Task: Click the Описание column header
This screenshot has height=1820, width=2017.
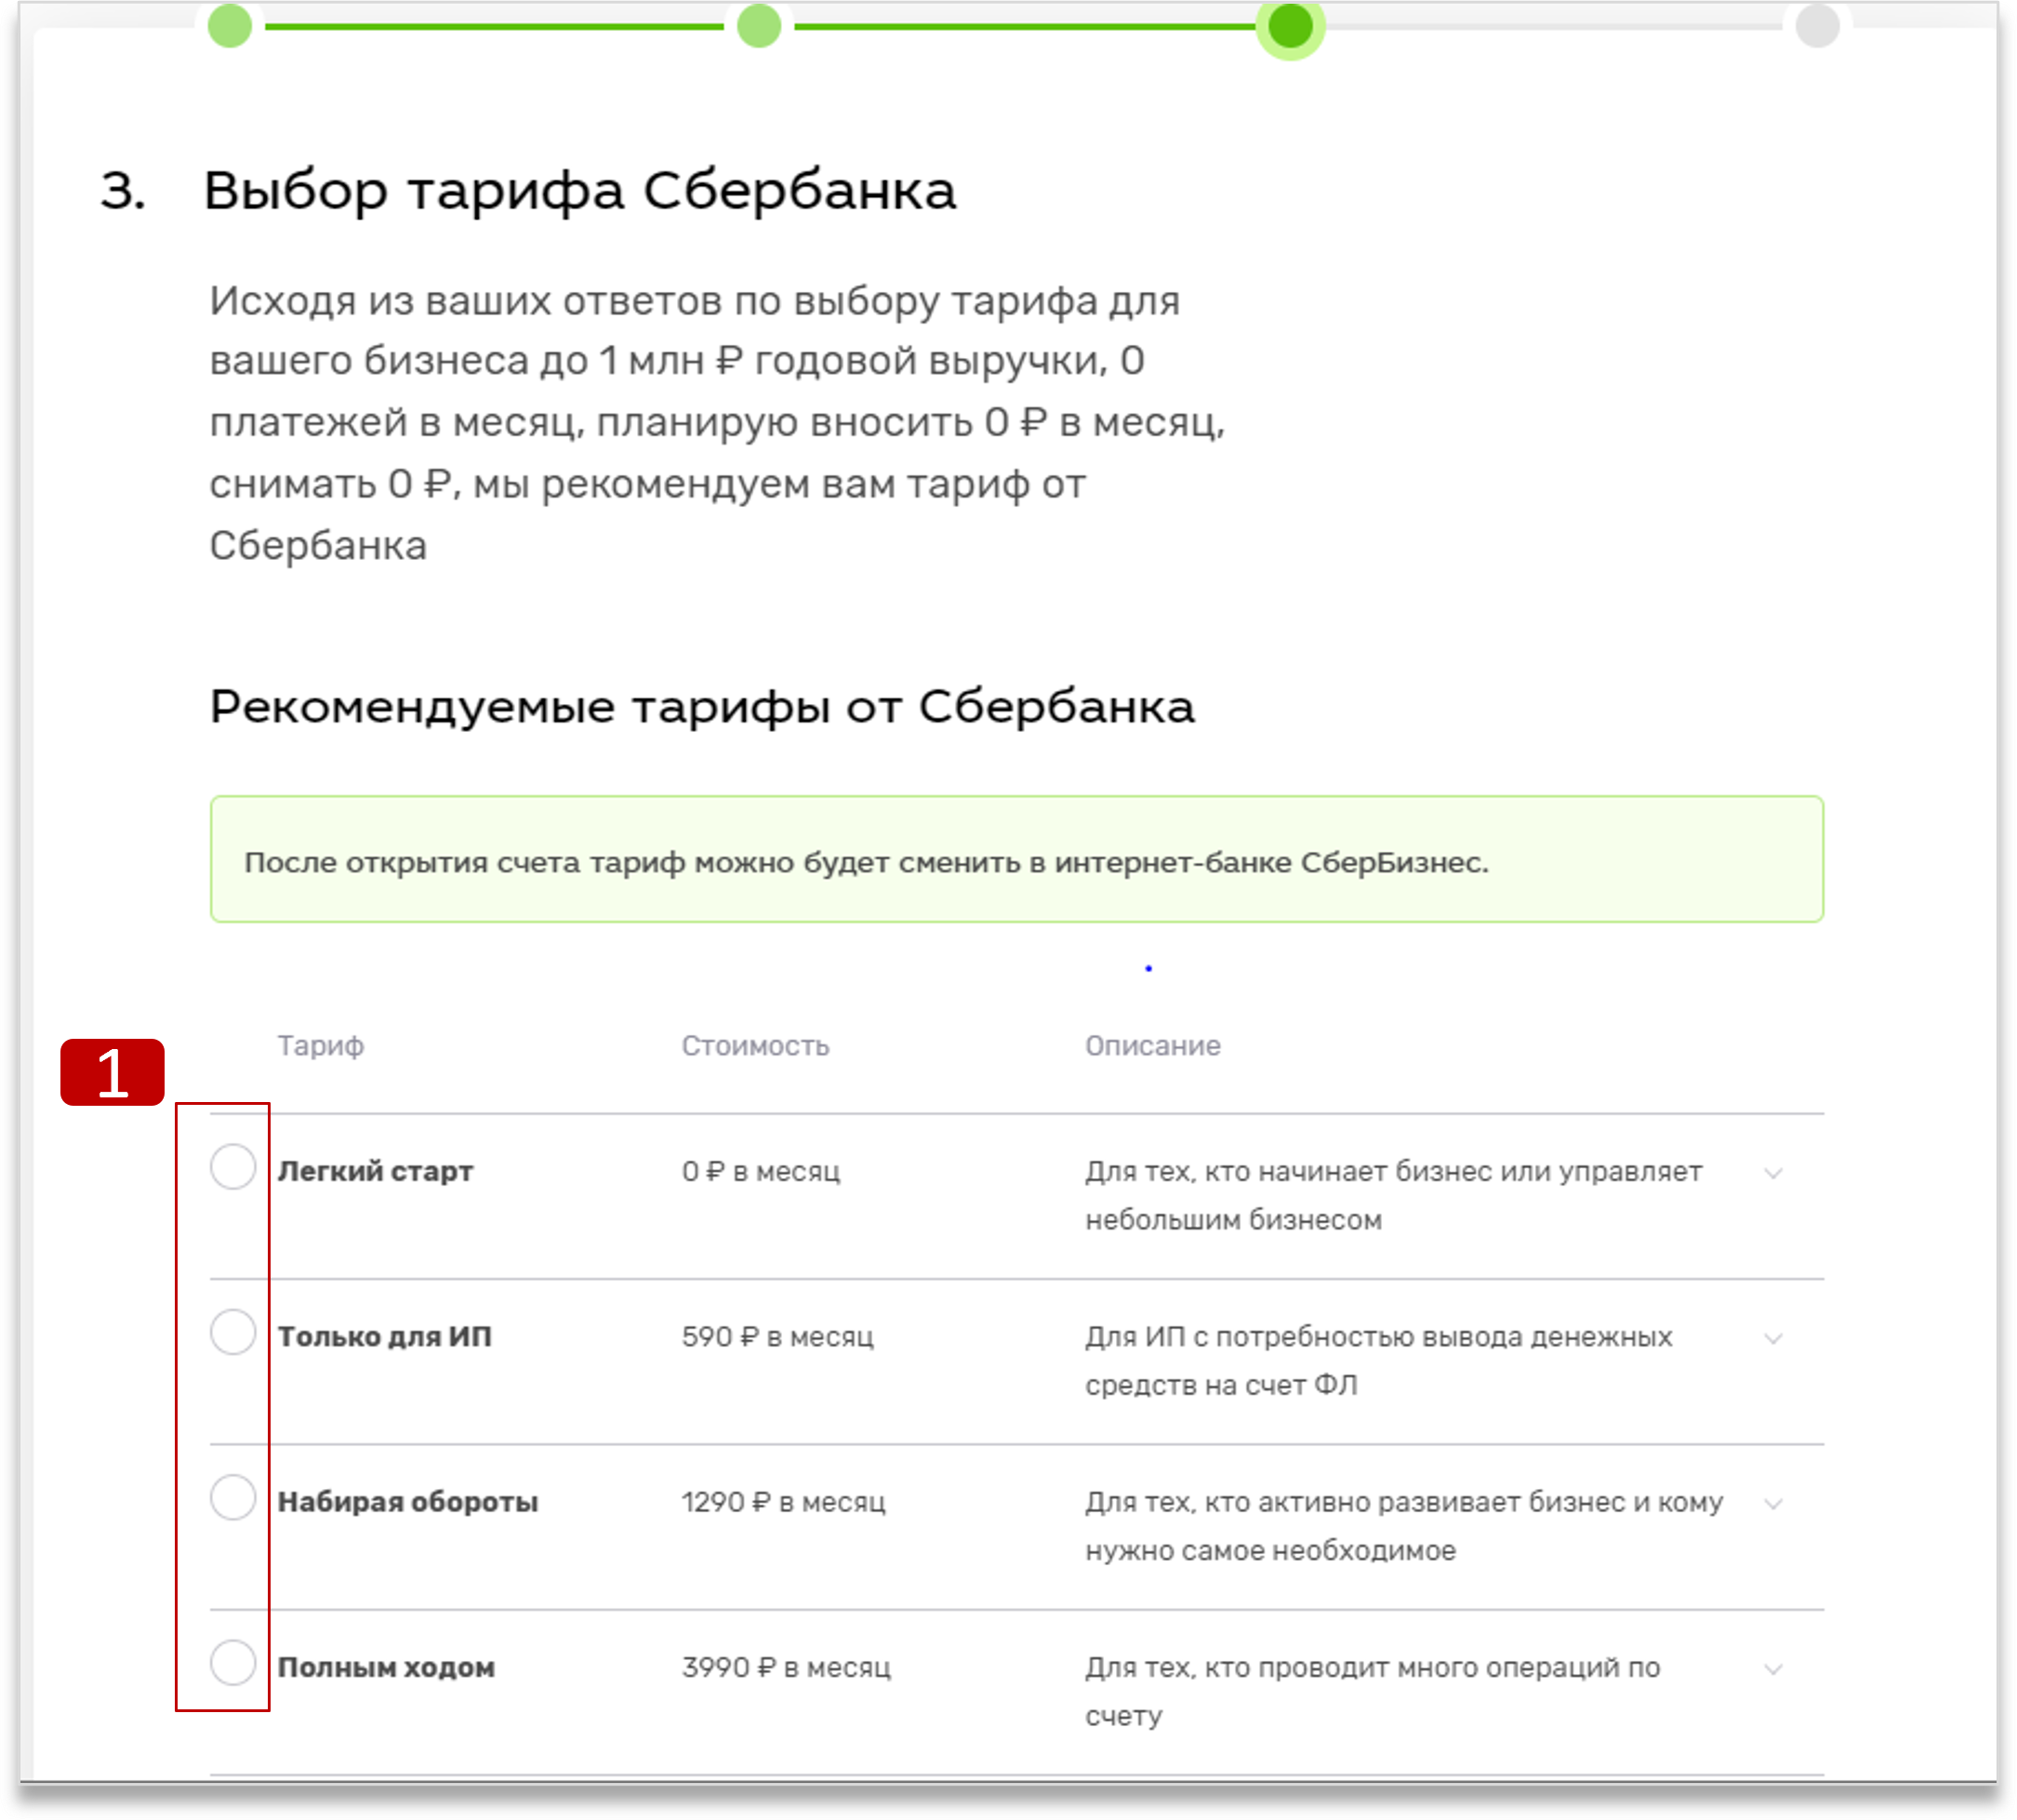Action: [1153, 1045]
